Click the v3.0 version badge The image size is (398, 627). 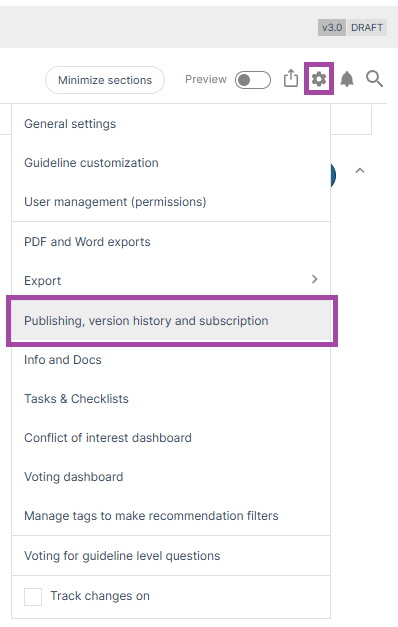[332, 28]
